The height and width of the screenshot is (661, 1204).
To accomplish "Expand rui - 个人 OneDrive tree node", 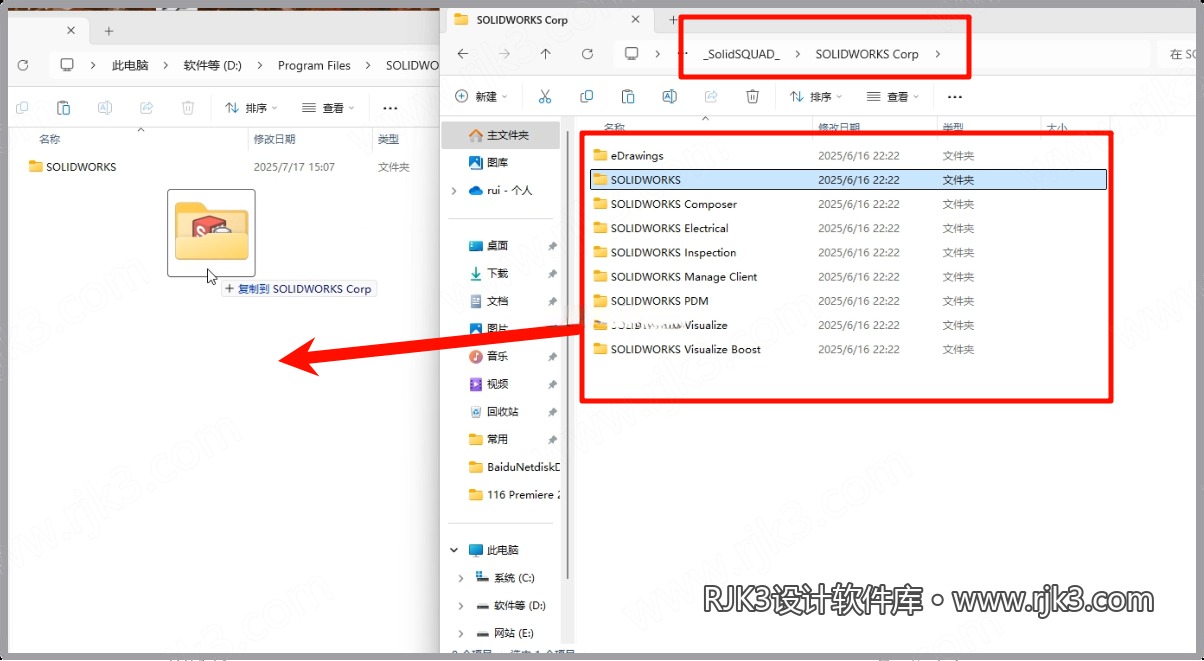I will (455, 190).
